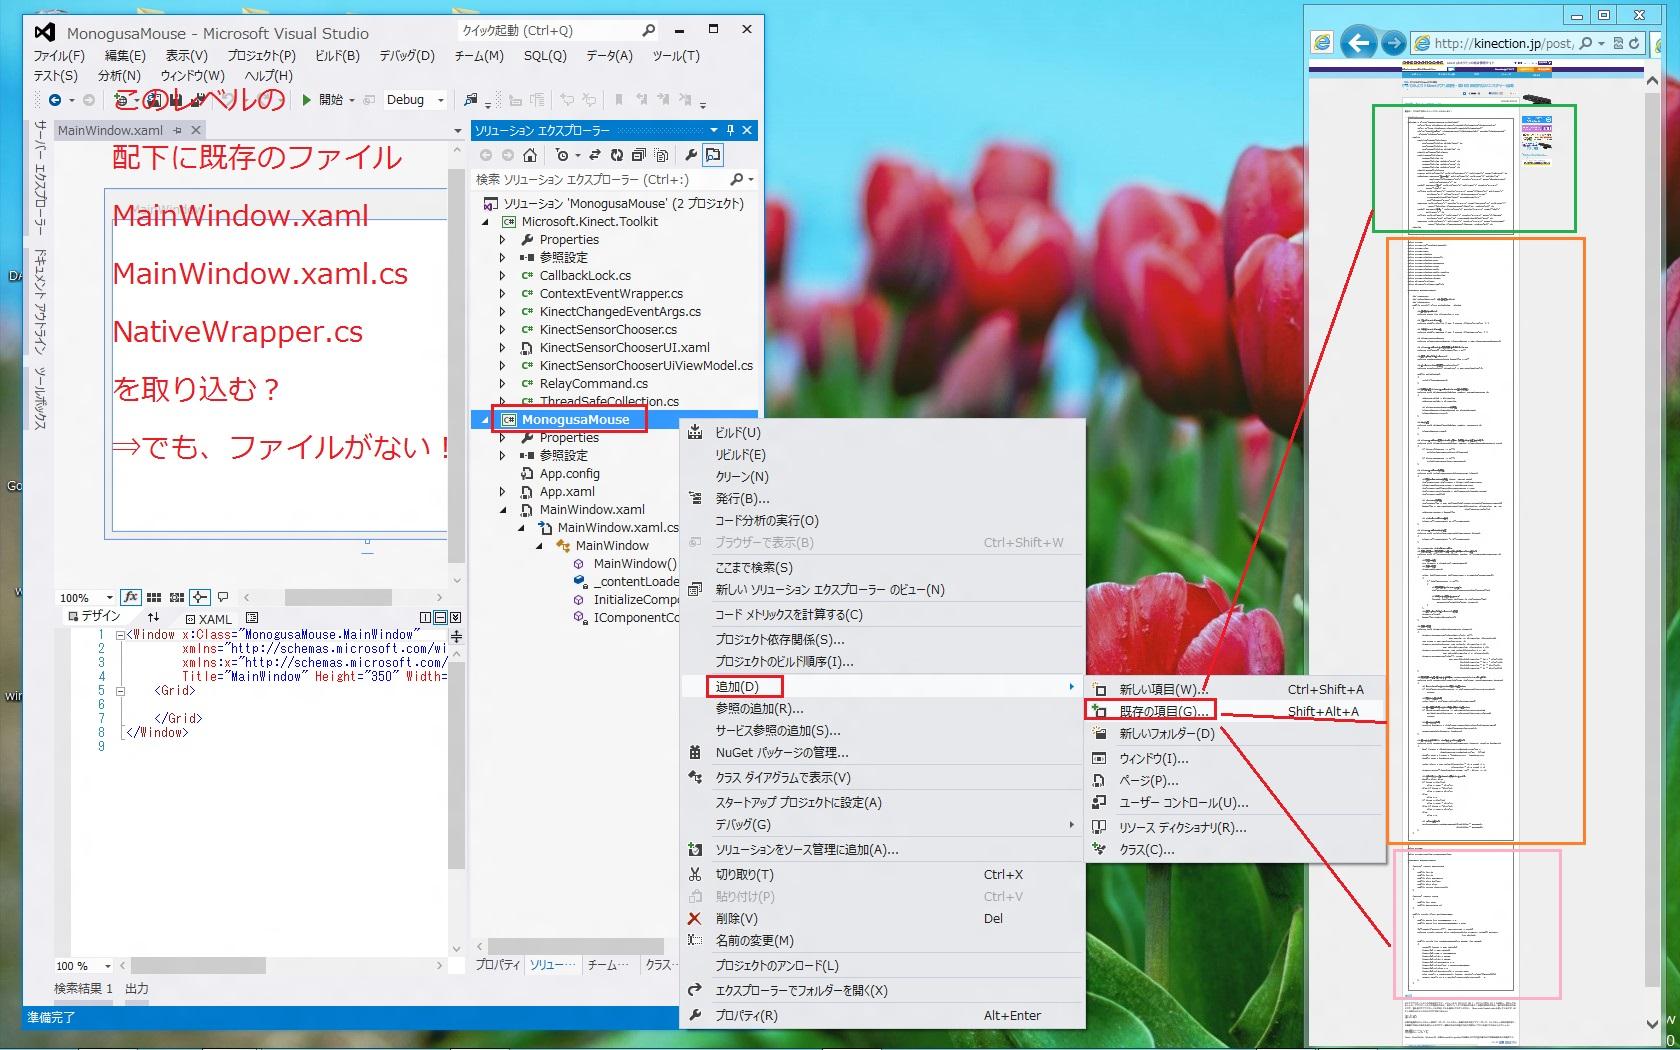Click the Internet Explorer back button
The width and height of the screenshot is (1680, 1050).
pos(1357,42)
